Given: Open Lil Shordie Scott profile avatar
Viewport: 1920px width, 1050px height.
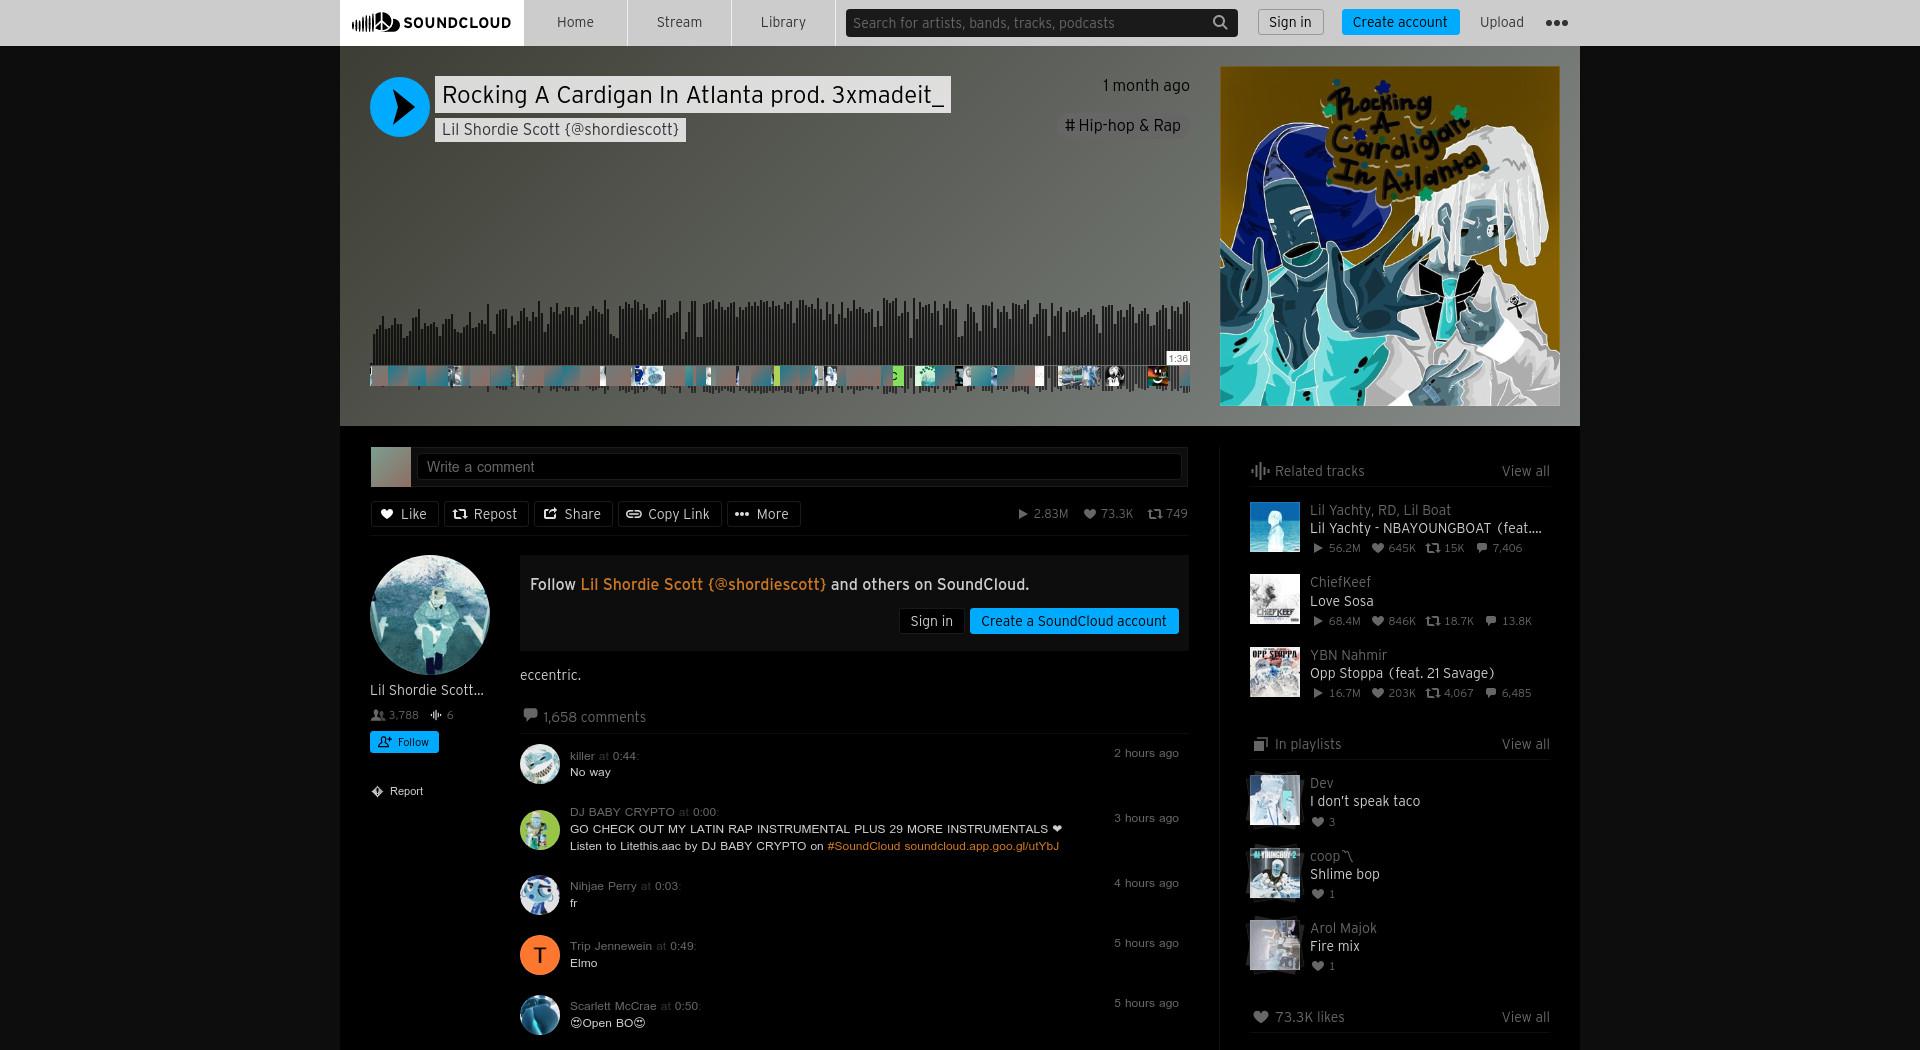Looking at the screenshot, I should [430, 615].
